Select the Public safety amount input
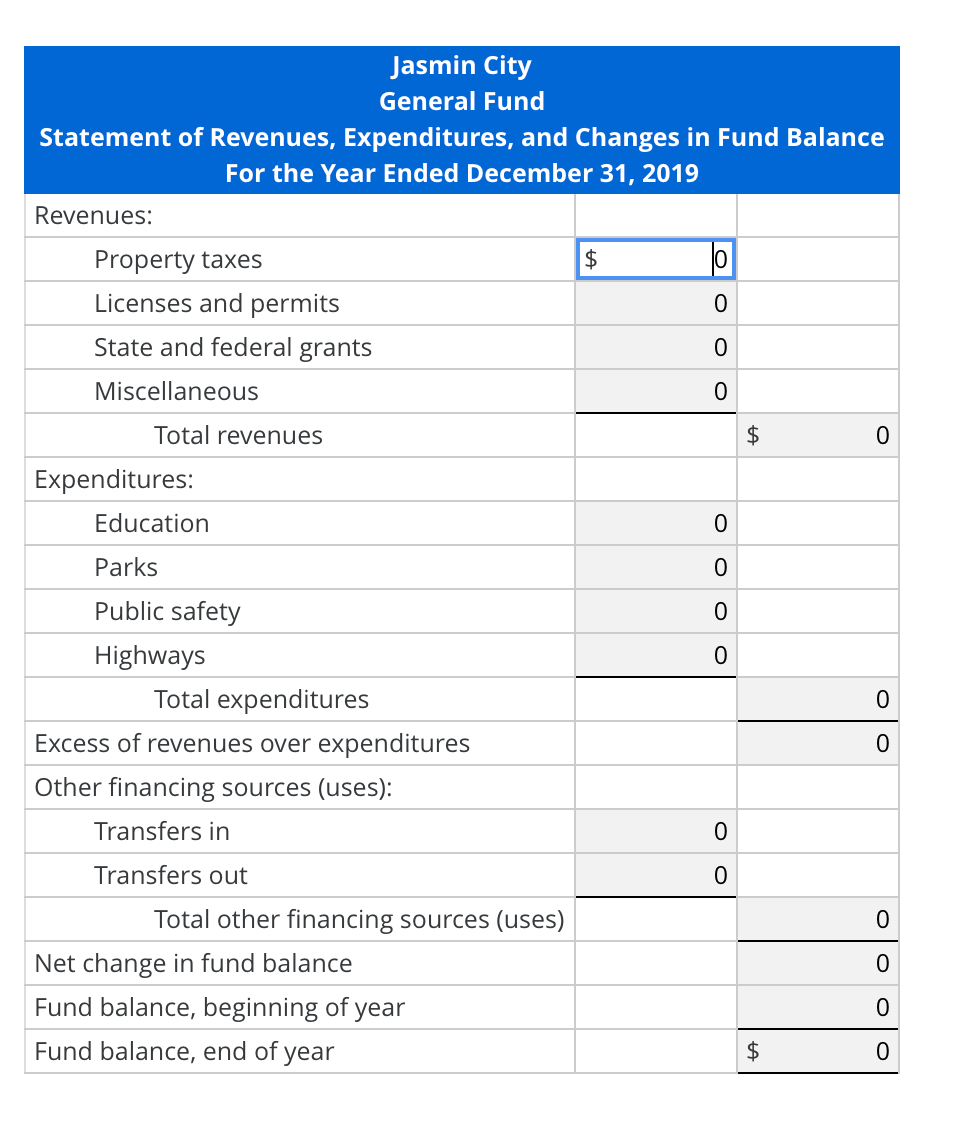The height and width of the screenshot is (1146, 980). (x=655, y=611)
